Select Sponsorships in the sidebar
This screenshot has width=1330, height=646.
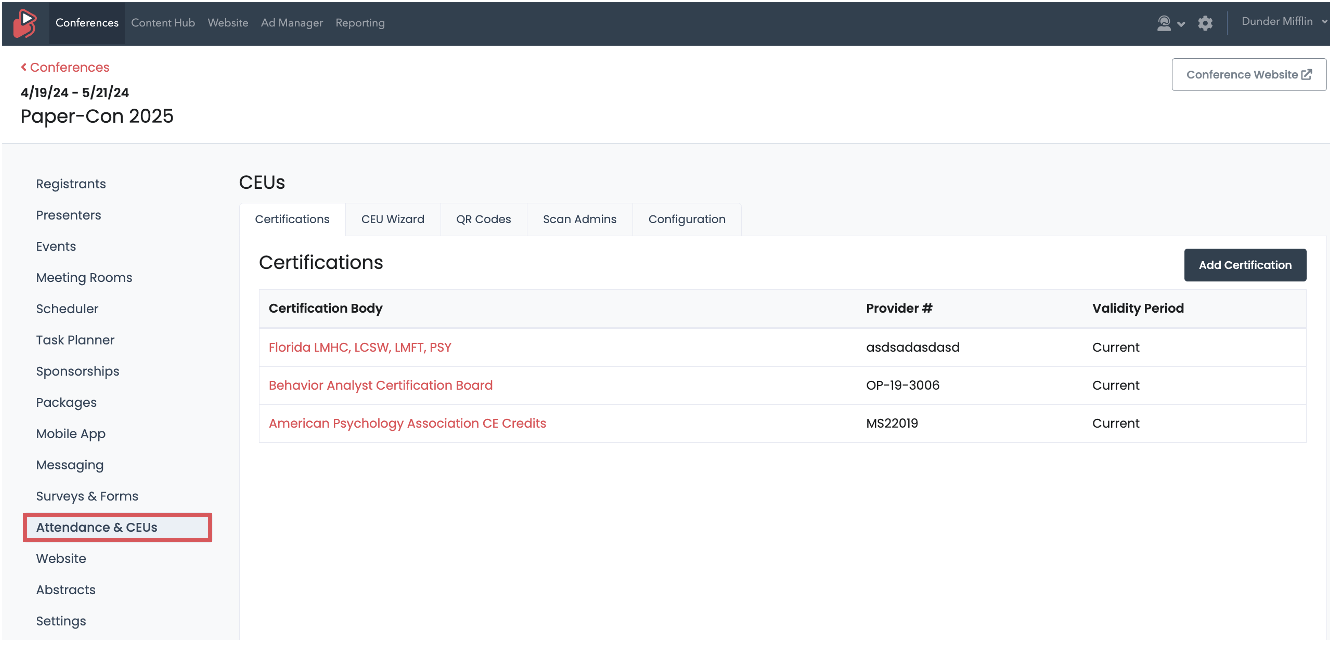click(x=78, y=371)
